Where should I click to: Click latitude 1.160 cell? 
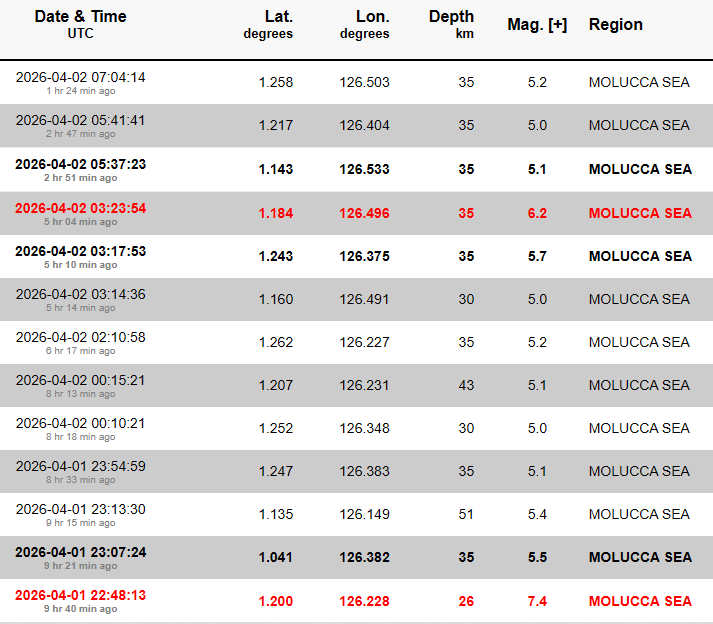tap(276, 299)
